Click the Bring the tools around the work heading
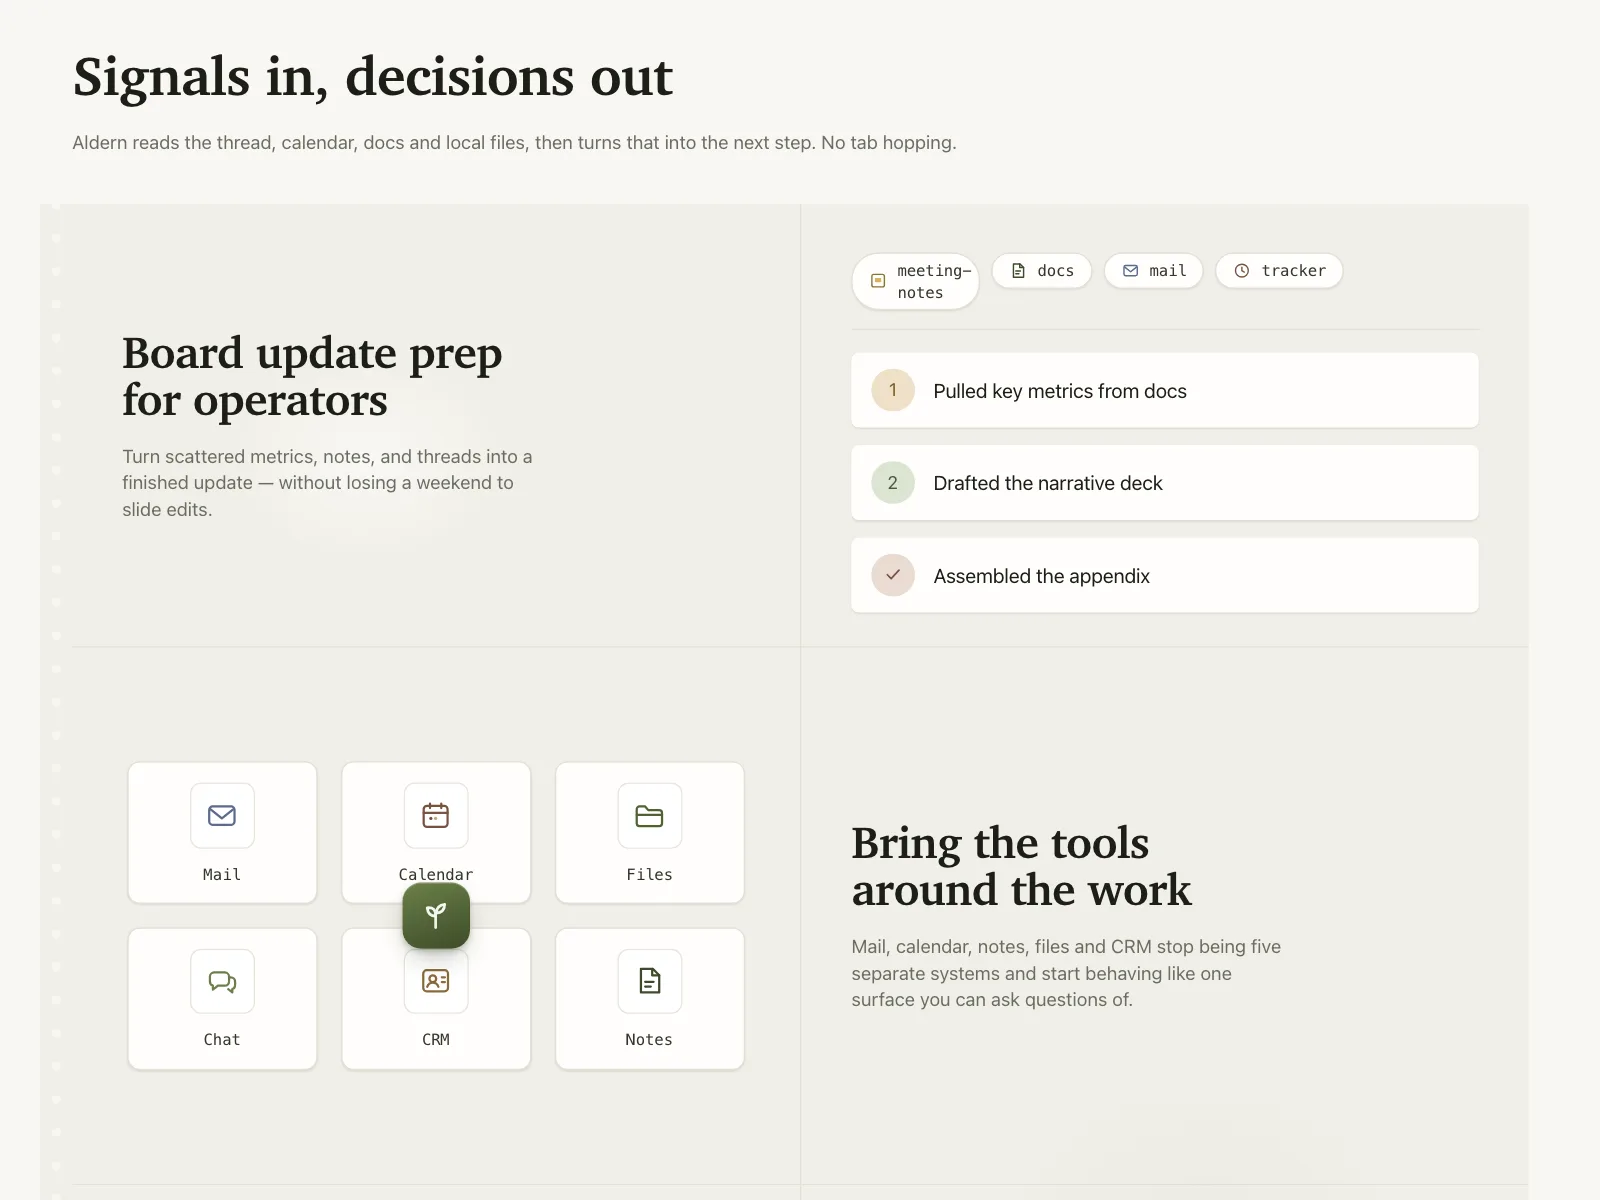 (1021, 866)
